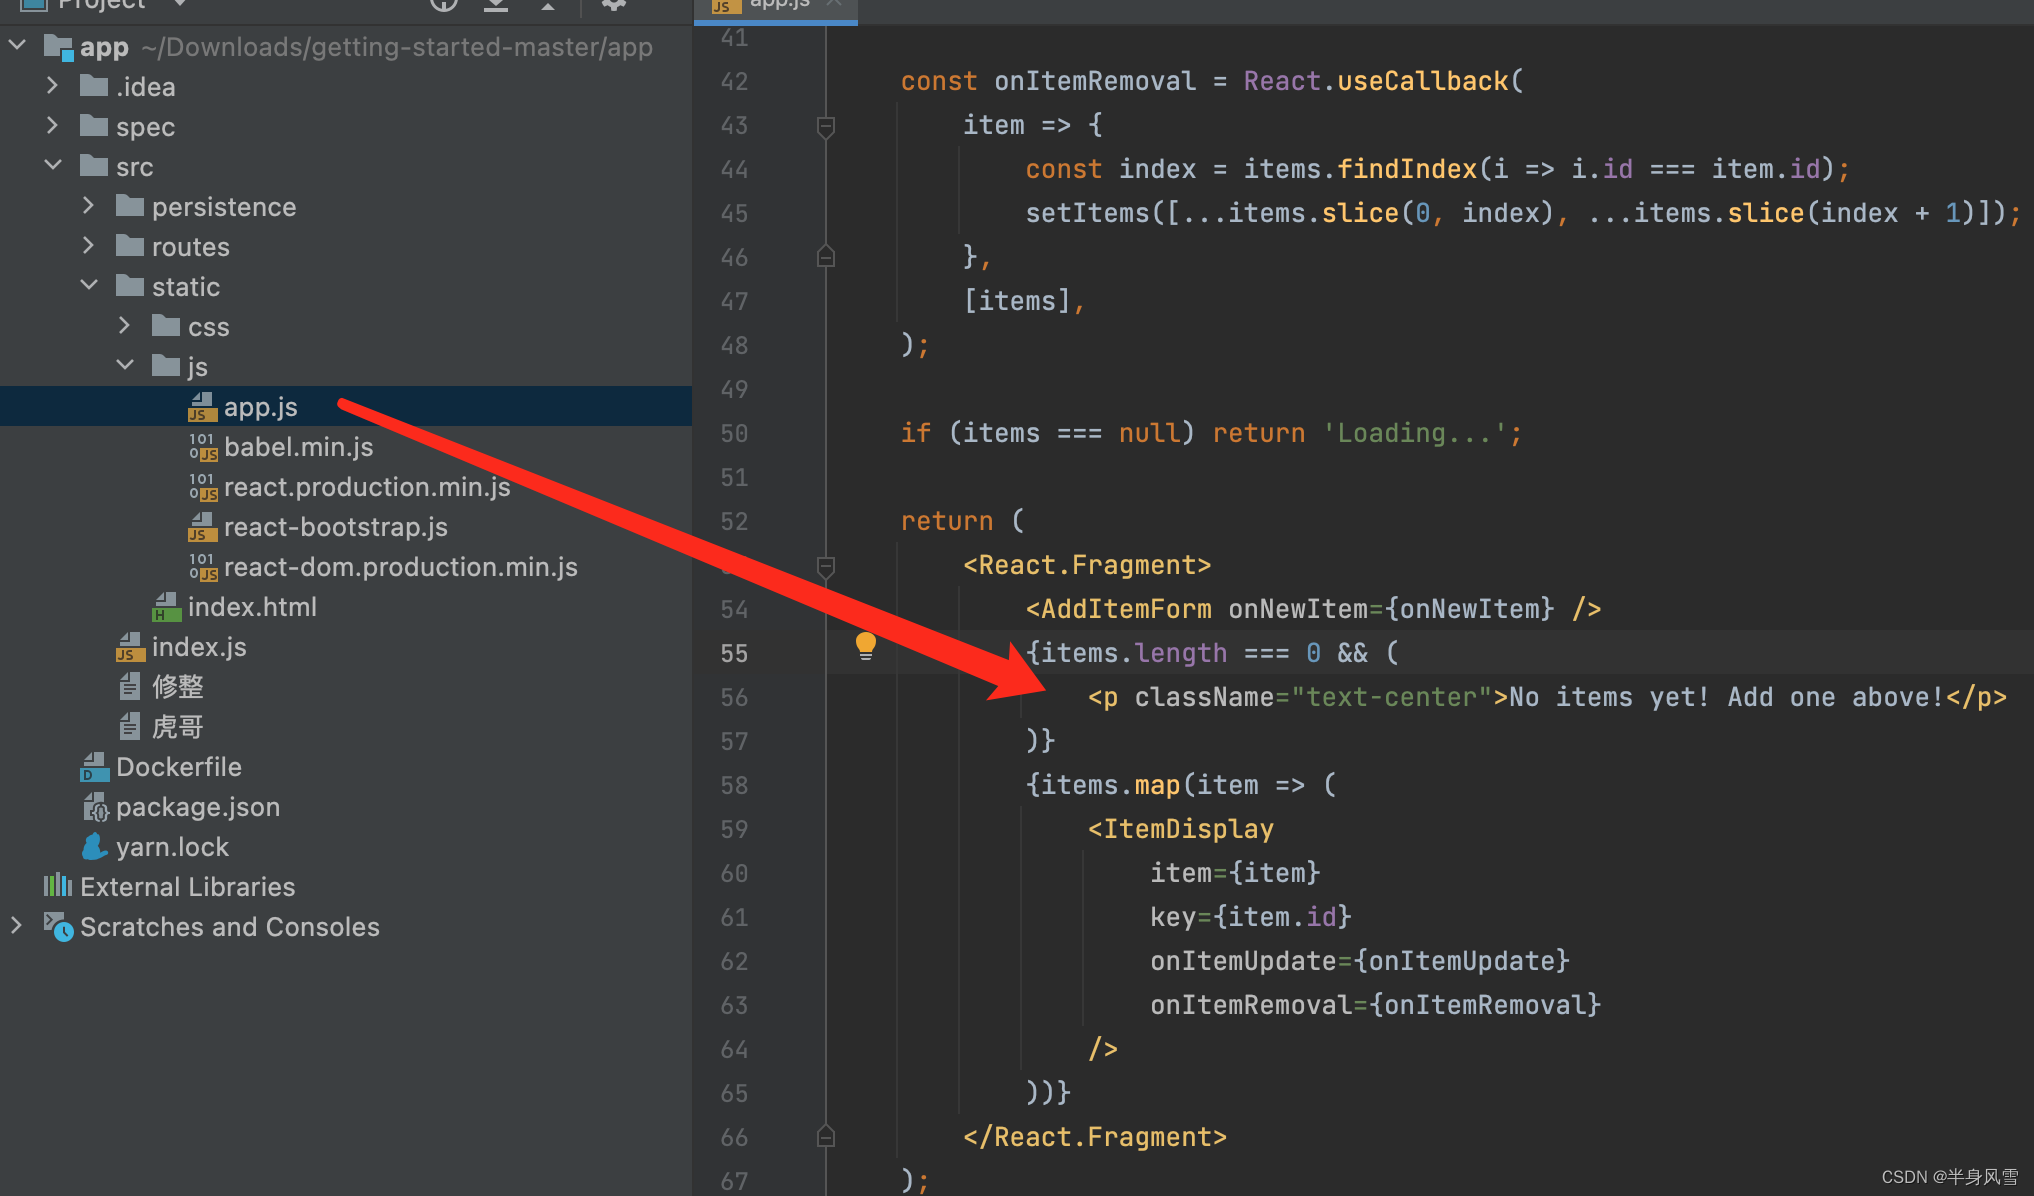The height and width of the screenshot is (1196, 2034).
Task: Click 'text-center' className string
Action: click(x=1391, y=697)
